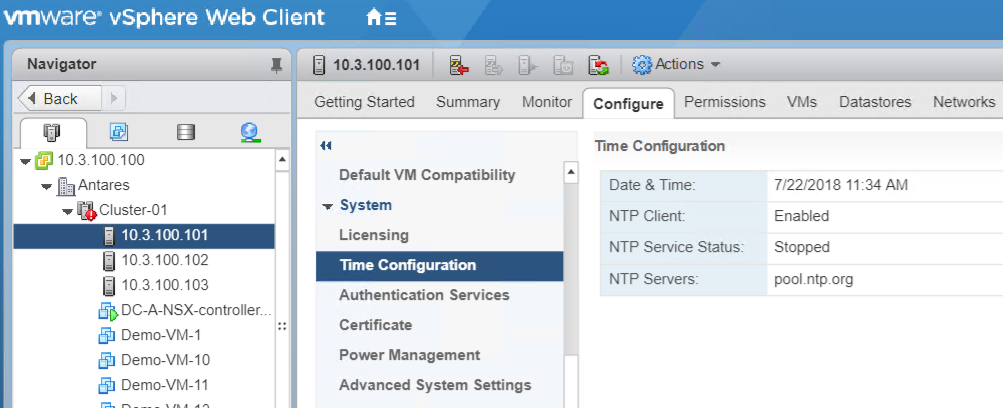
Task: Click the Demo-VM-10 VM icon
Action: [x=106, y=361]
